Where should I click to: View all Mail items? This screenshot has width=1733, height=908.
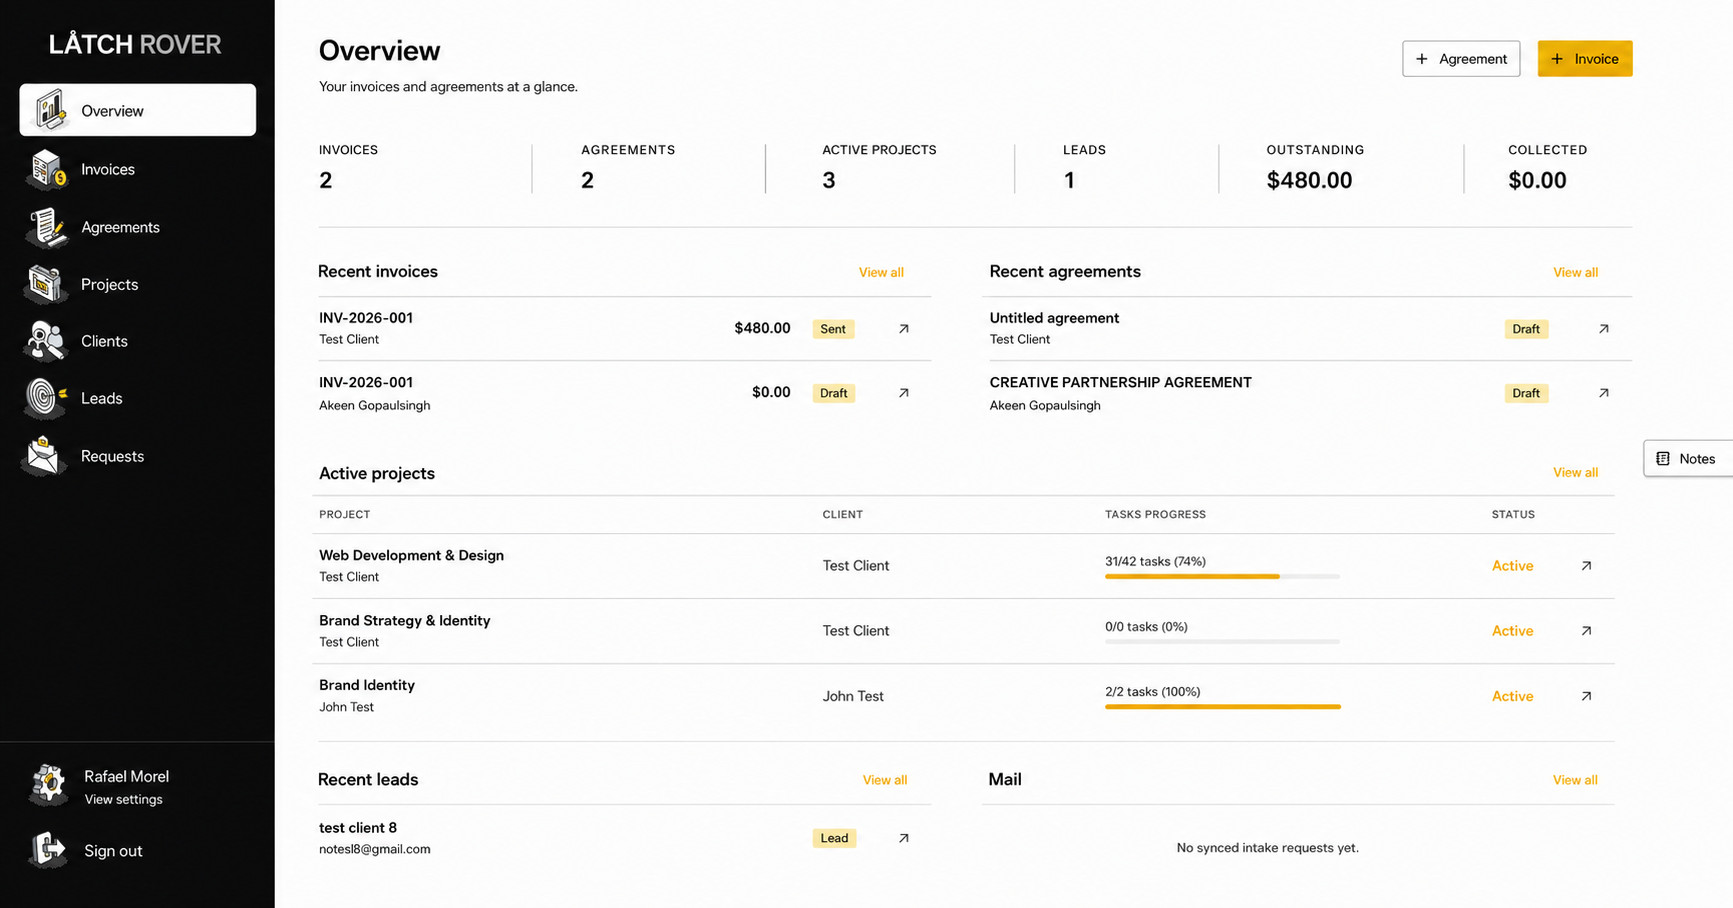click(1575, 780)
